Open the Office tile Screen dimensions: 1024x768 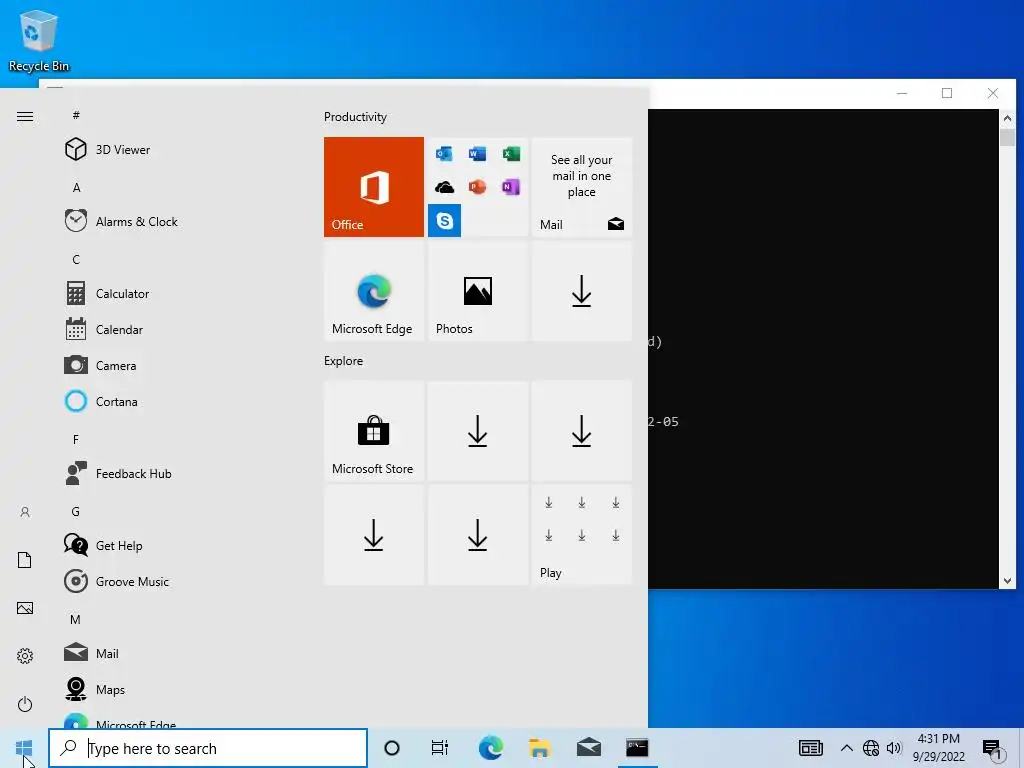point(374,187)
